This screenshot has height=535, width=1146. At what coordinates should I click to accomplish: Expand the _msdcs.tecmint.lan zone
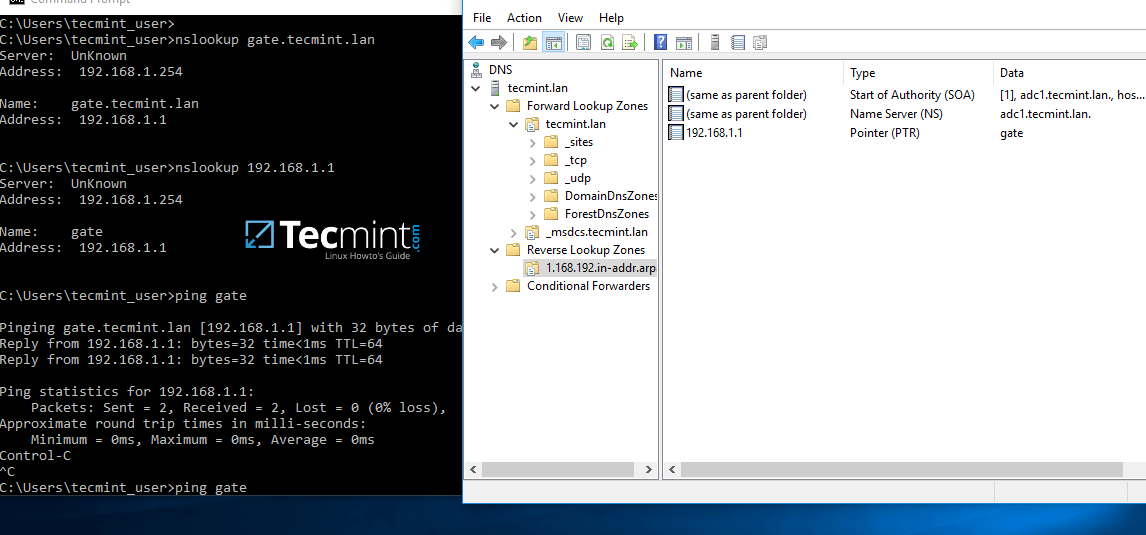point(514,232)
